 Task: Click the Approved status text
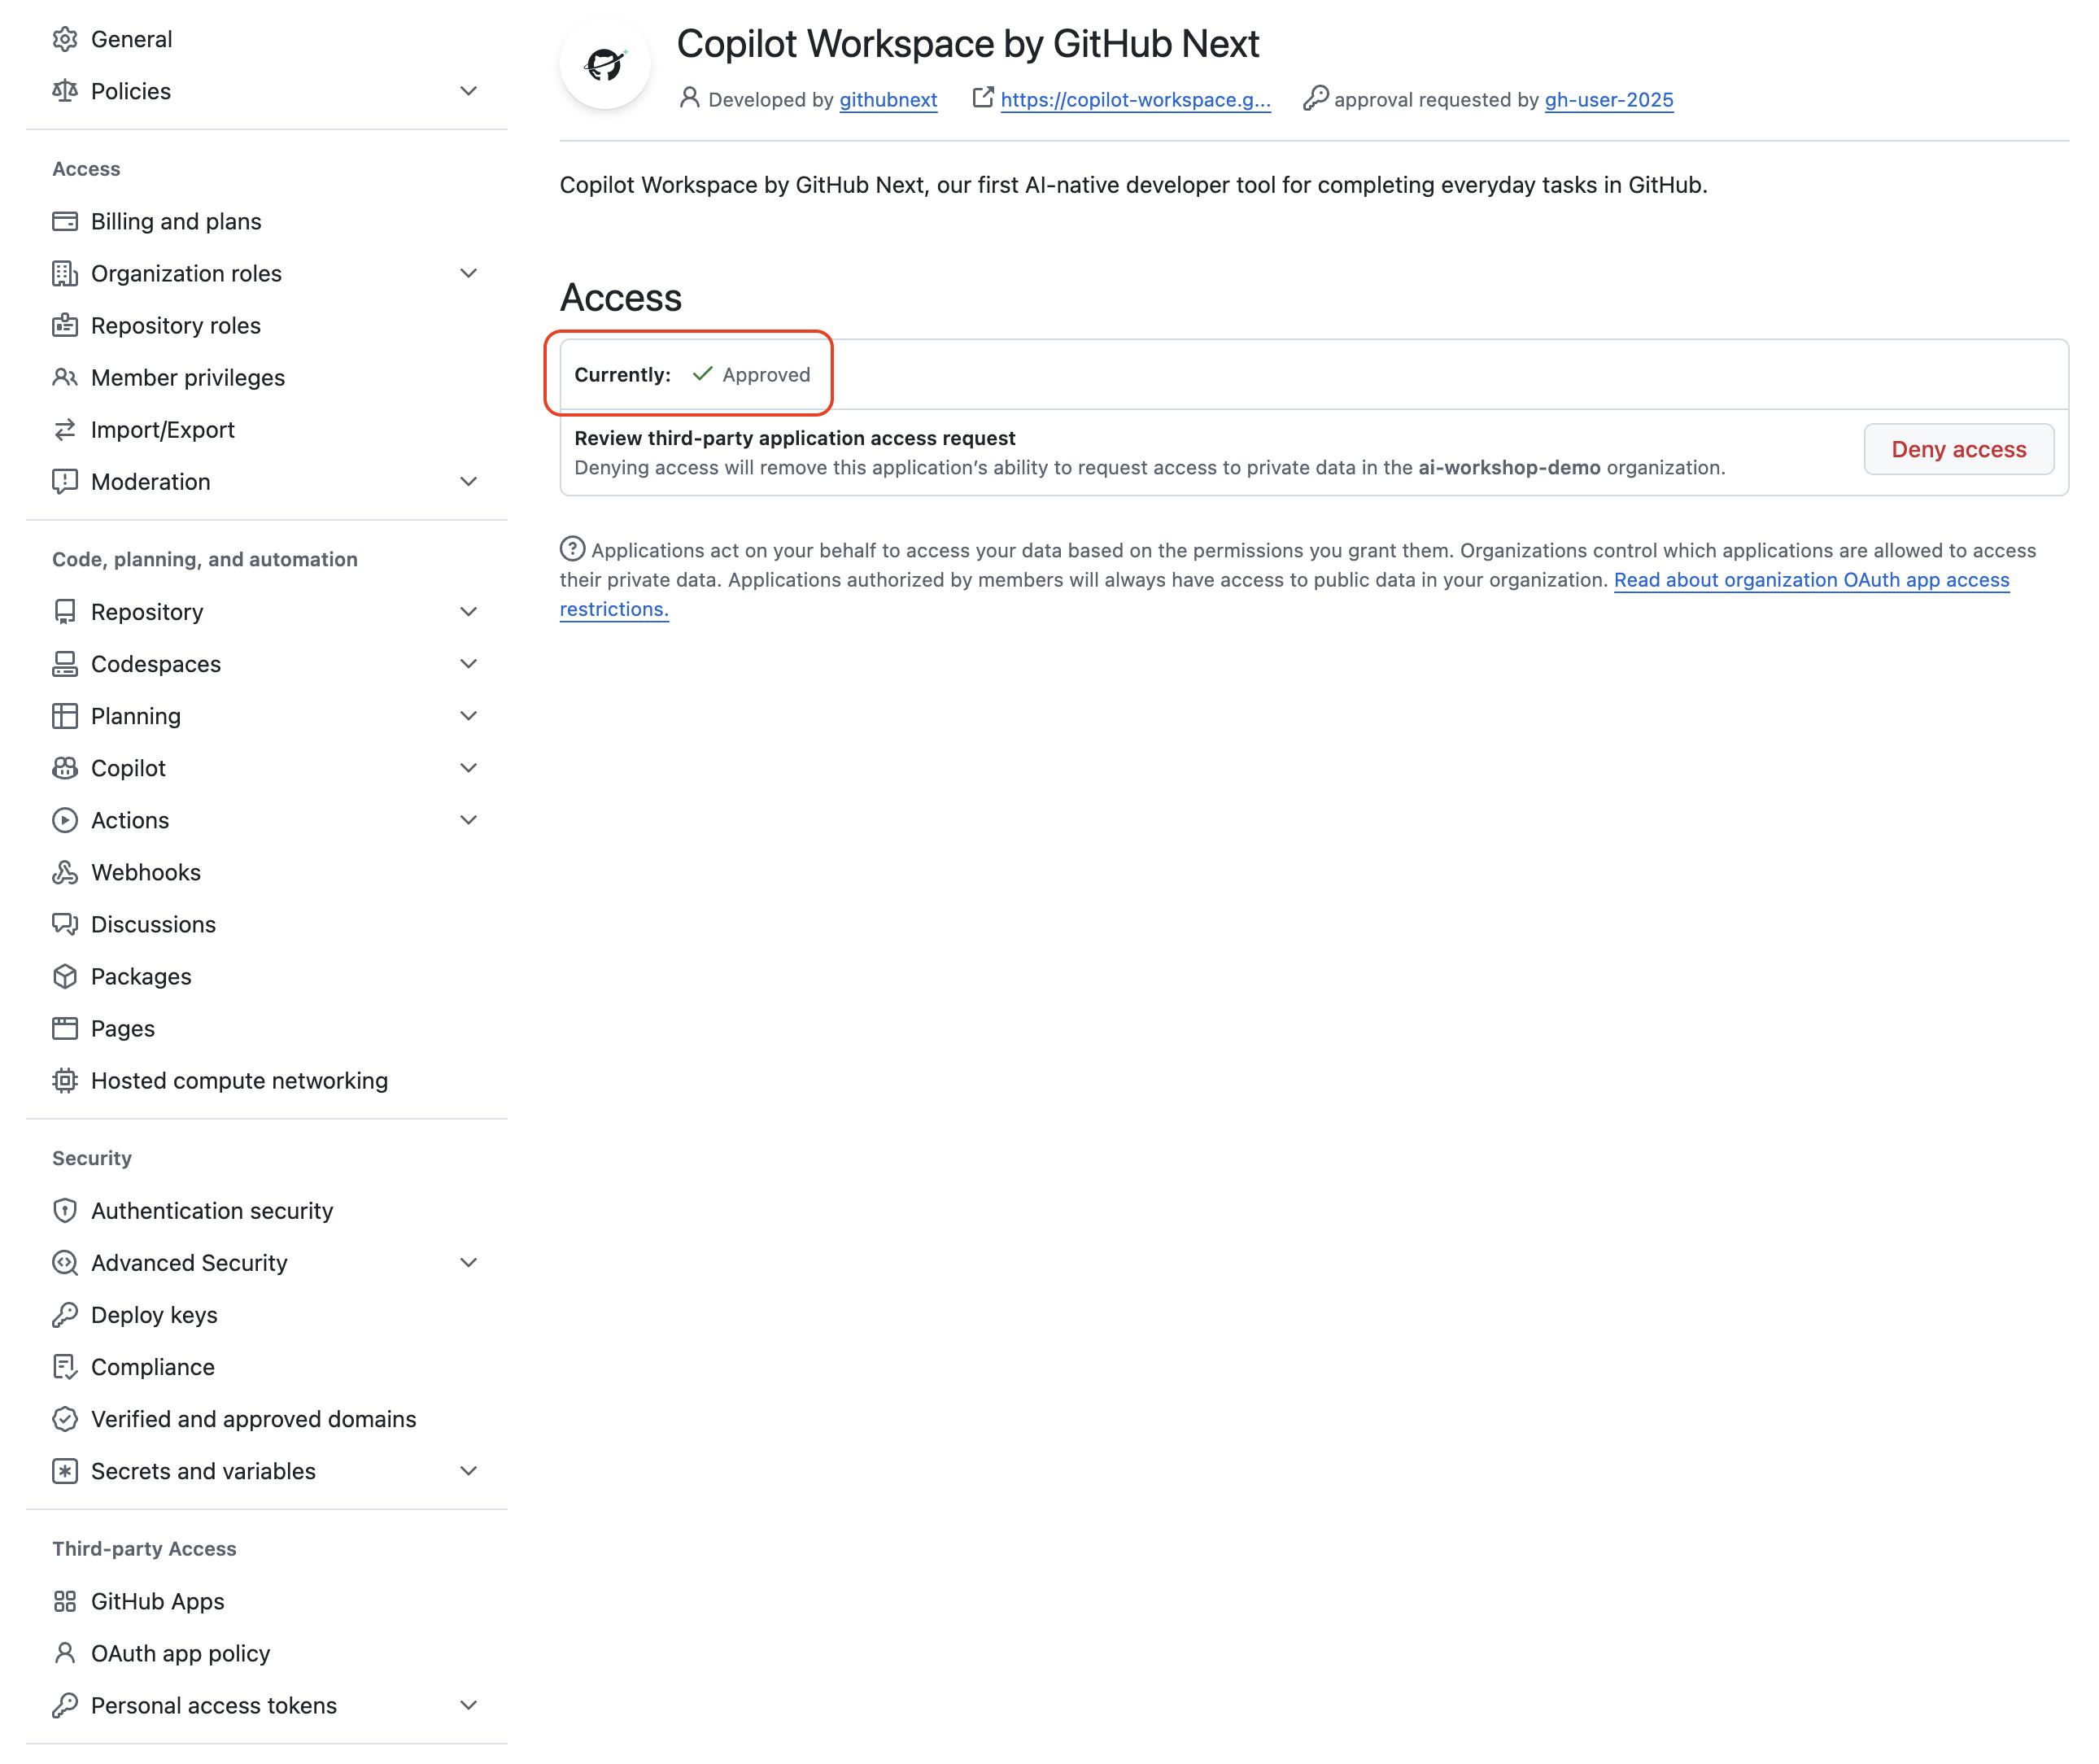766,374
